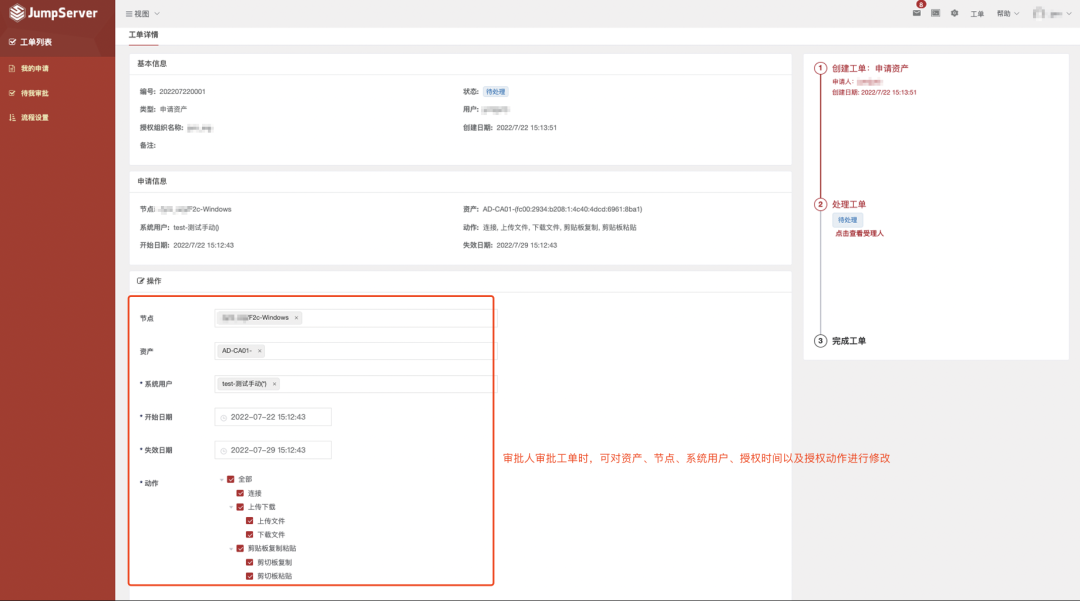
Task: Expand the 帮助 help dropdown
Action: pos(1008,14)
